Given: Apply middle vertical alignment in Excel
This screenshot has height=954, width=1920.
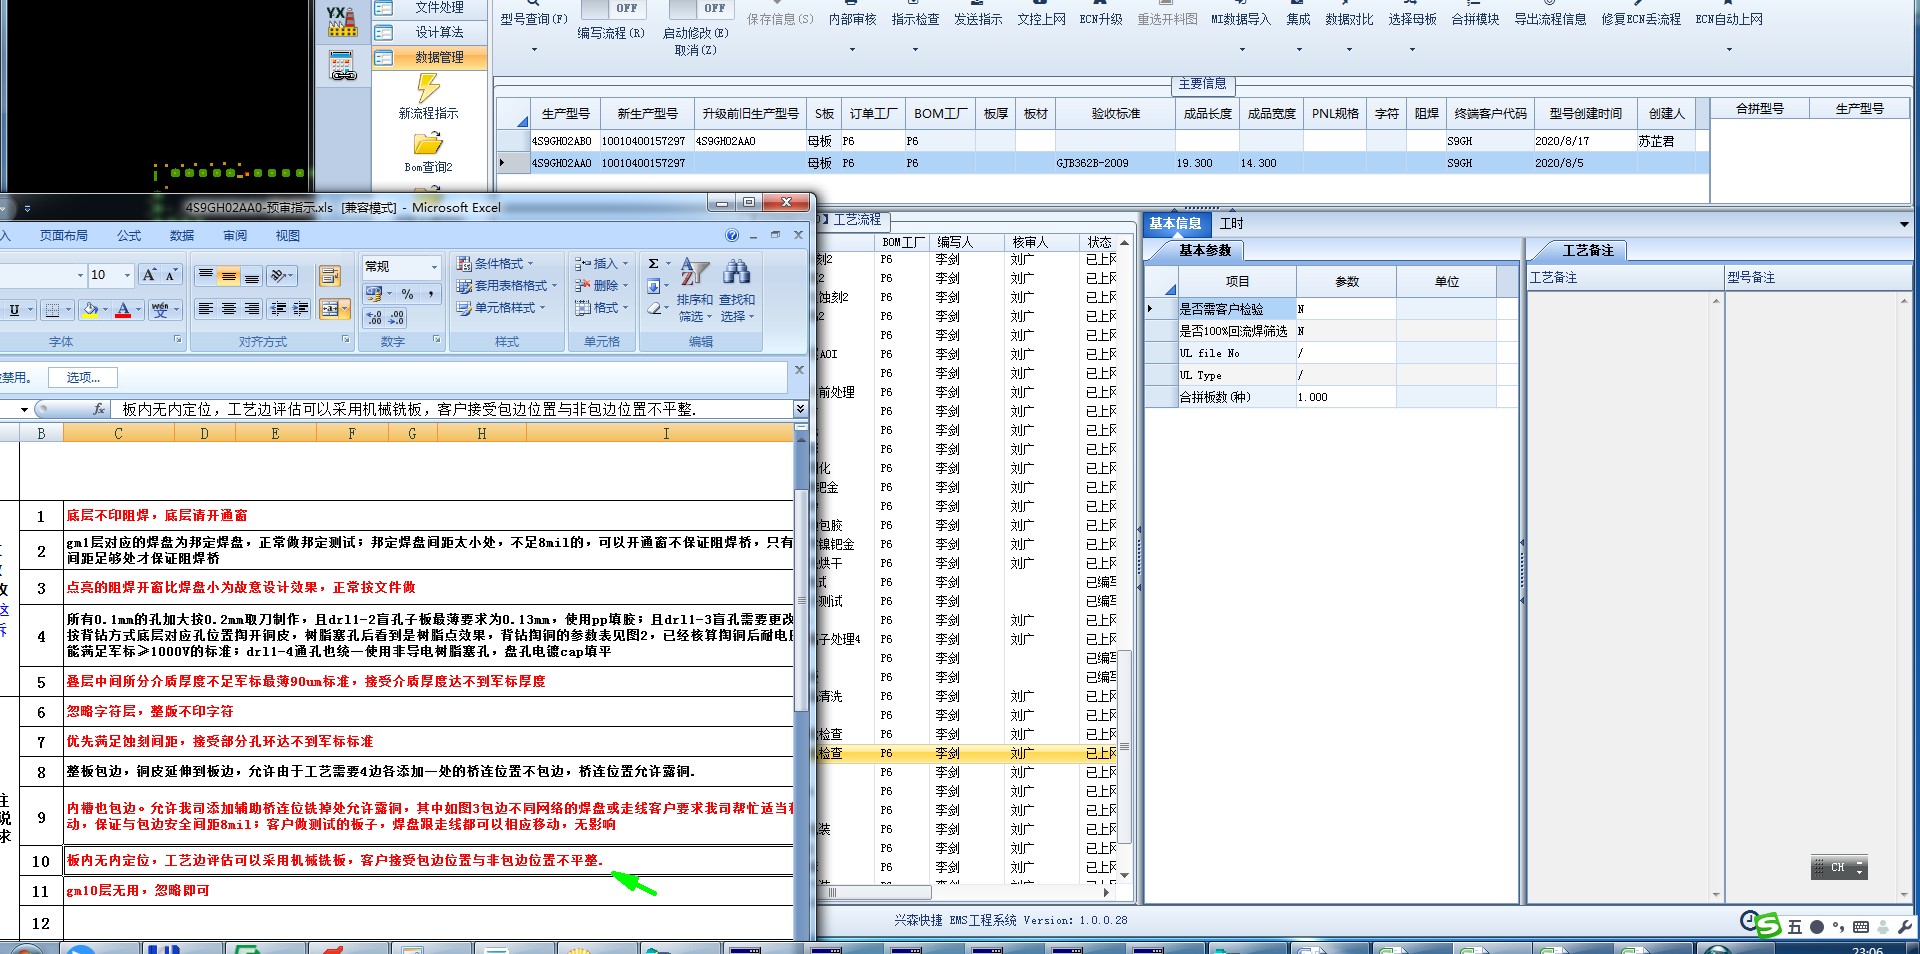Looking at the screenshot, I should [229, 275].
